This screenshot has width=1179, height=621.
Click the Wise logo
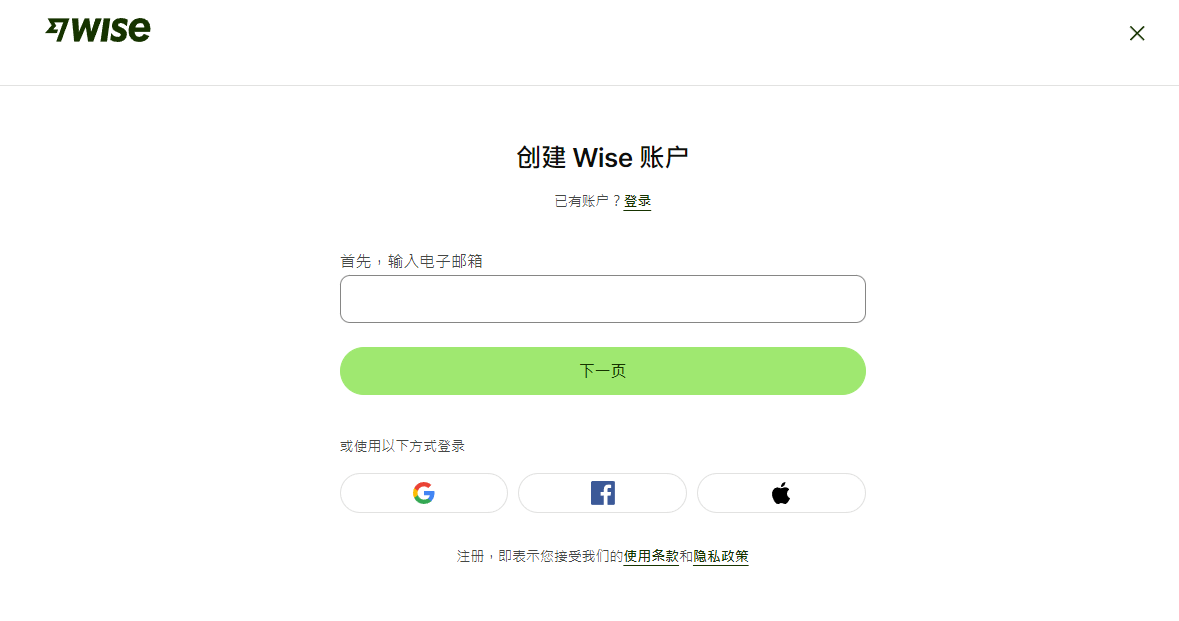pos(98,29)
